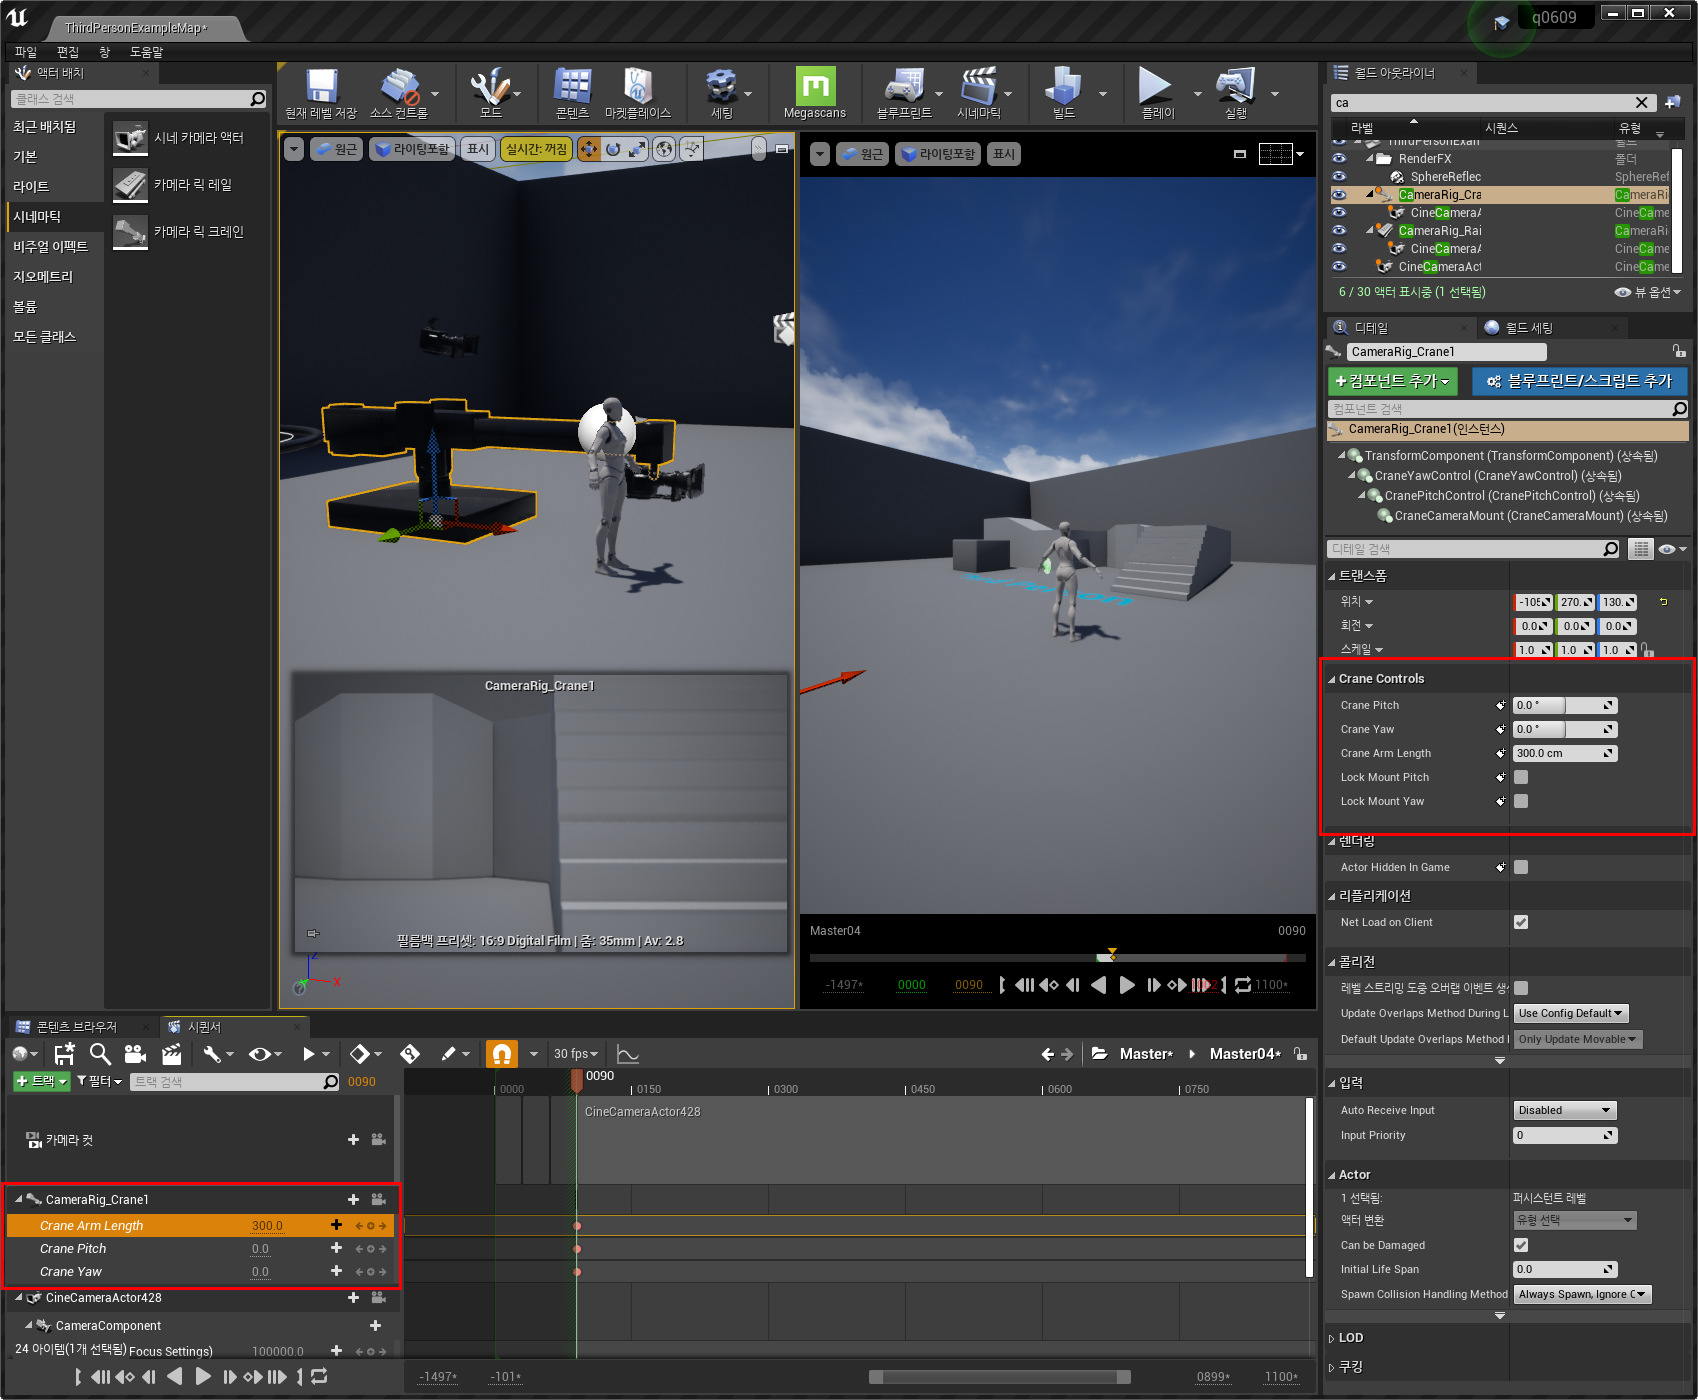1698x1400 pixels.
Task: Open File menu
Action: (x=26, y=52)
